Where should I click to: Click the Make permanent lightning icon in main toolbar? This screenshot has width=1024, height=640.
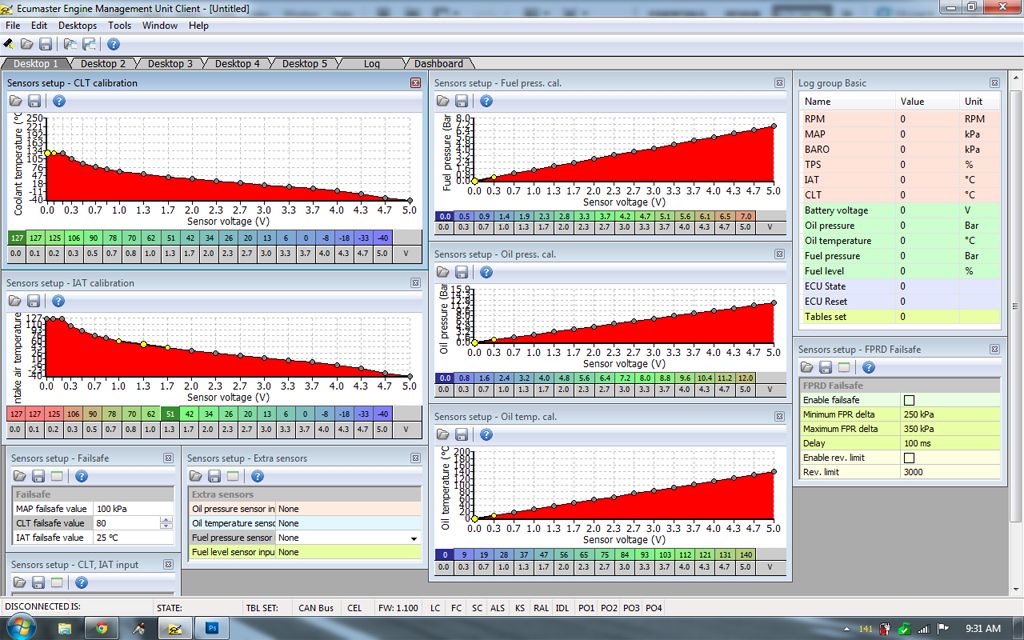8,44
